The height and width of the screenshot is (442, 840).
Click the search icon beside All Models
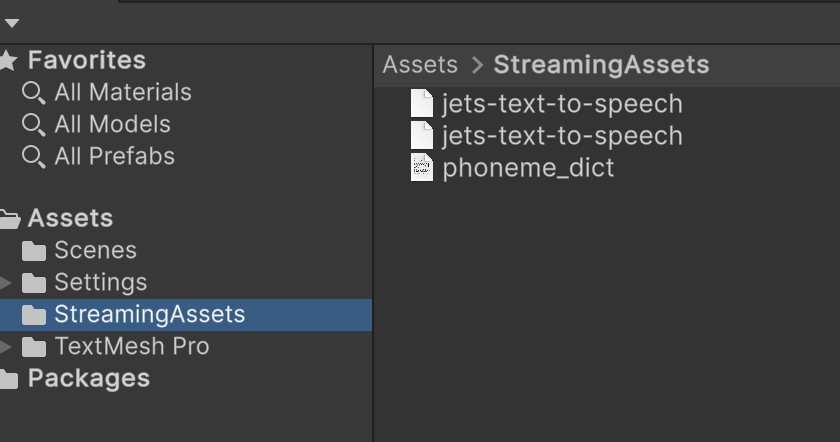click(x=34, y=125)
